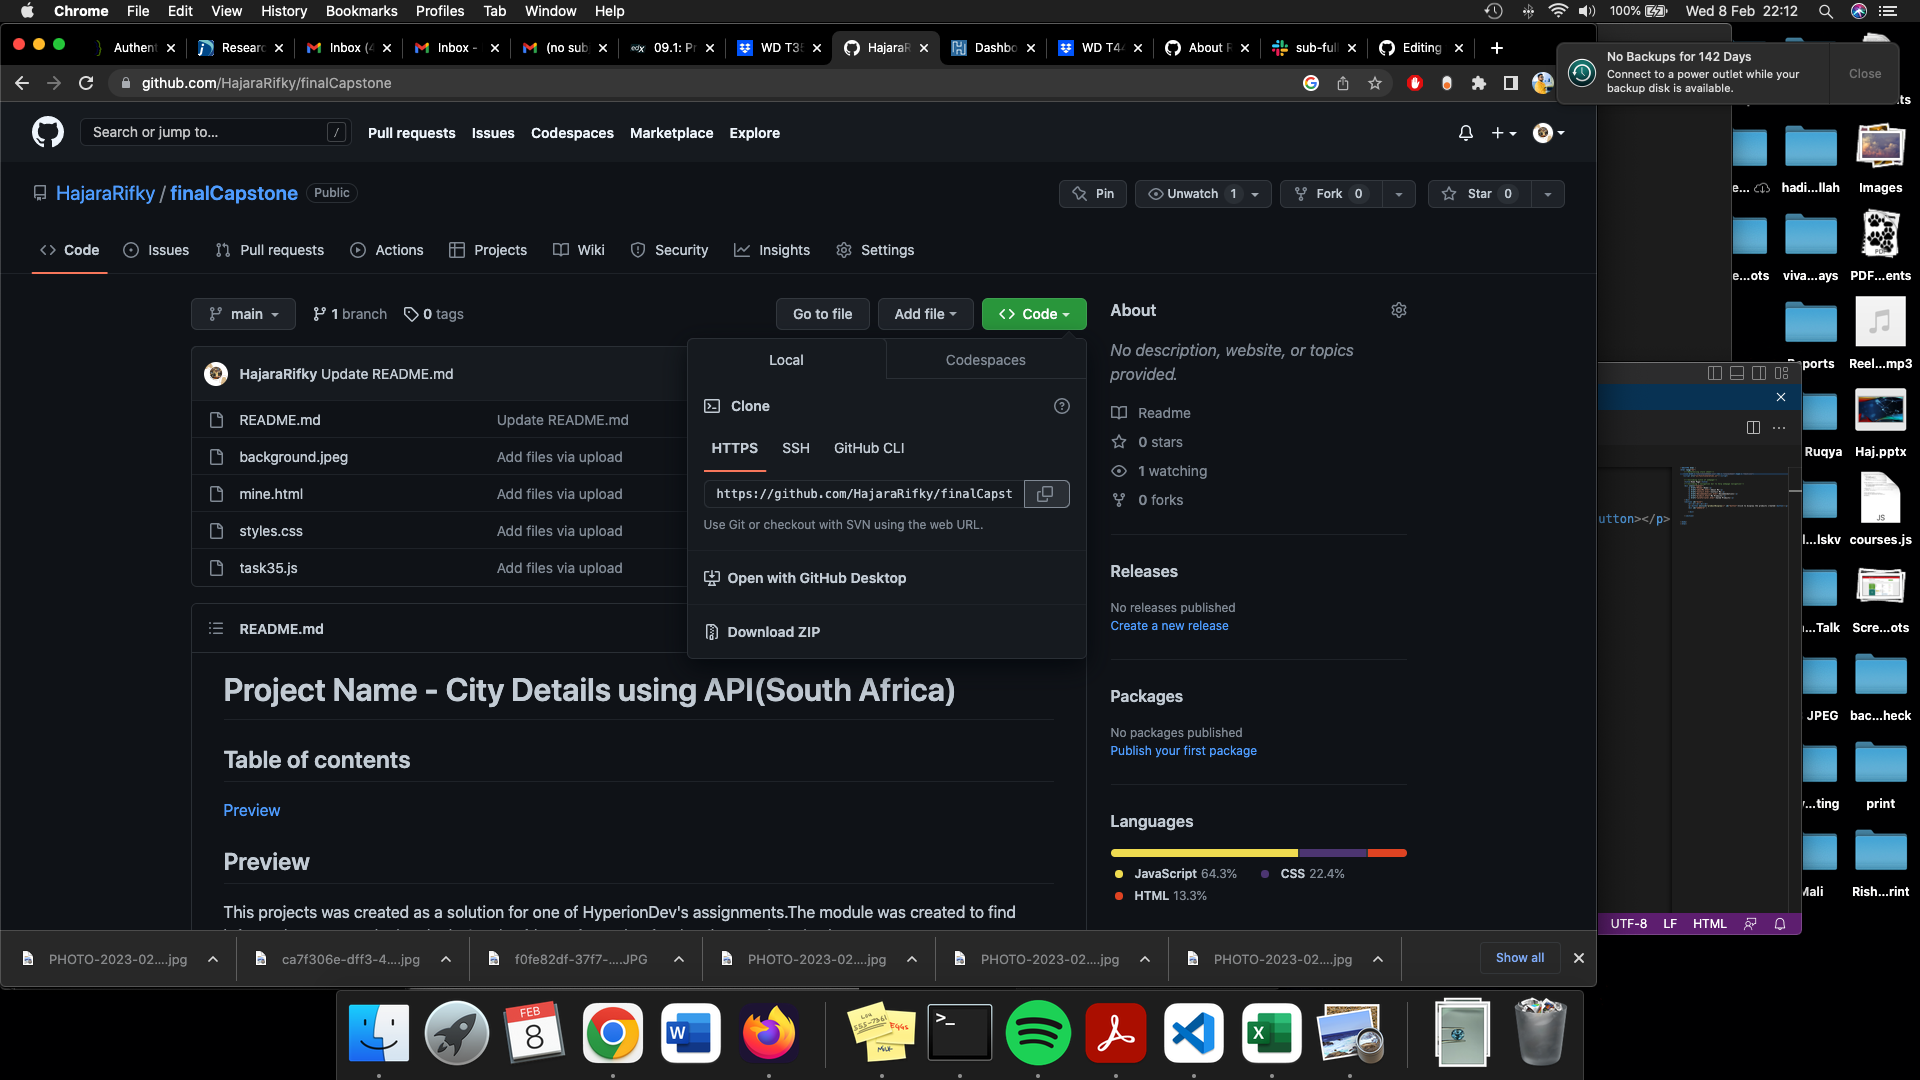Open the GitHub home logo

pos(47,132)
